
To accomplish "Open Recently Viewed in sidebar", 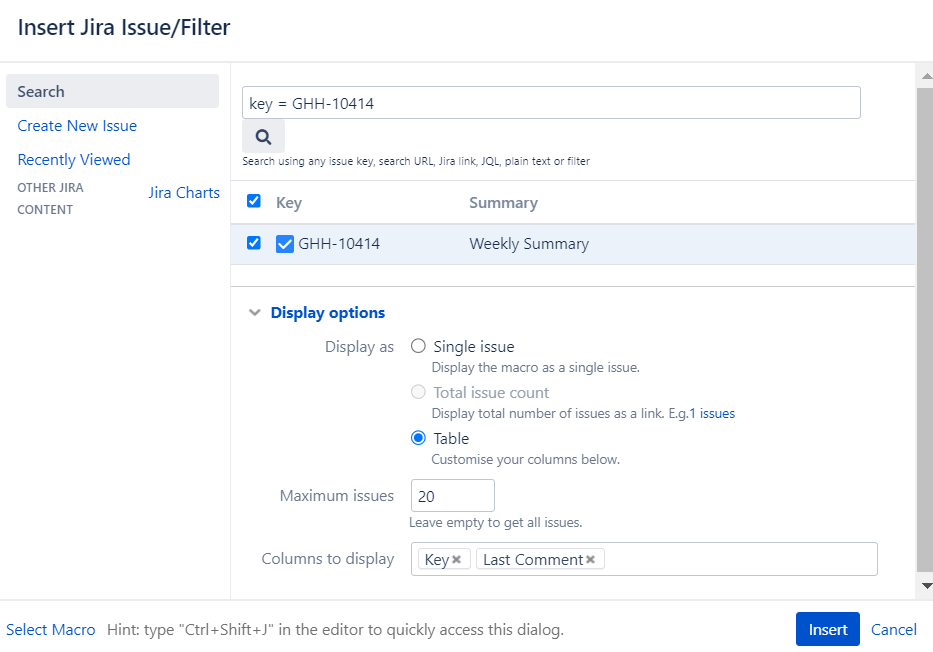I will (74, 159).
